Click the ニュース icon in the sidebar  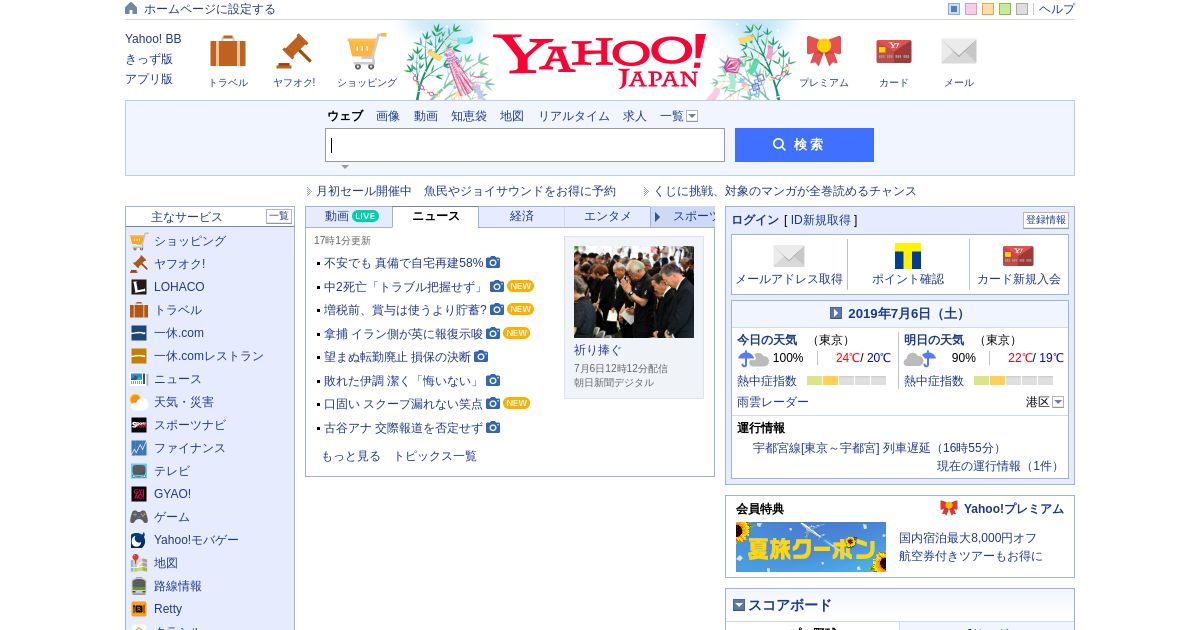[139, 379]
